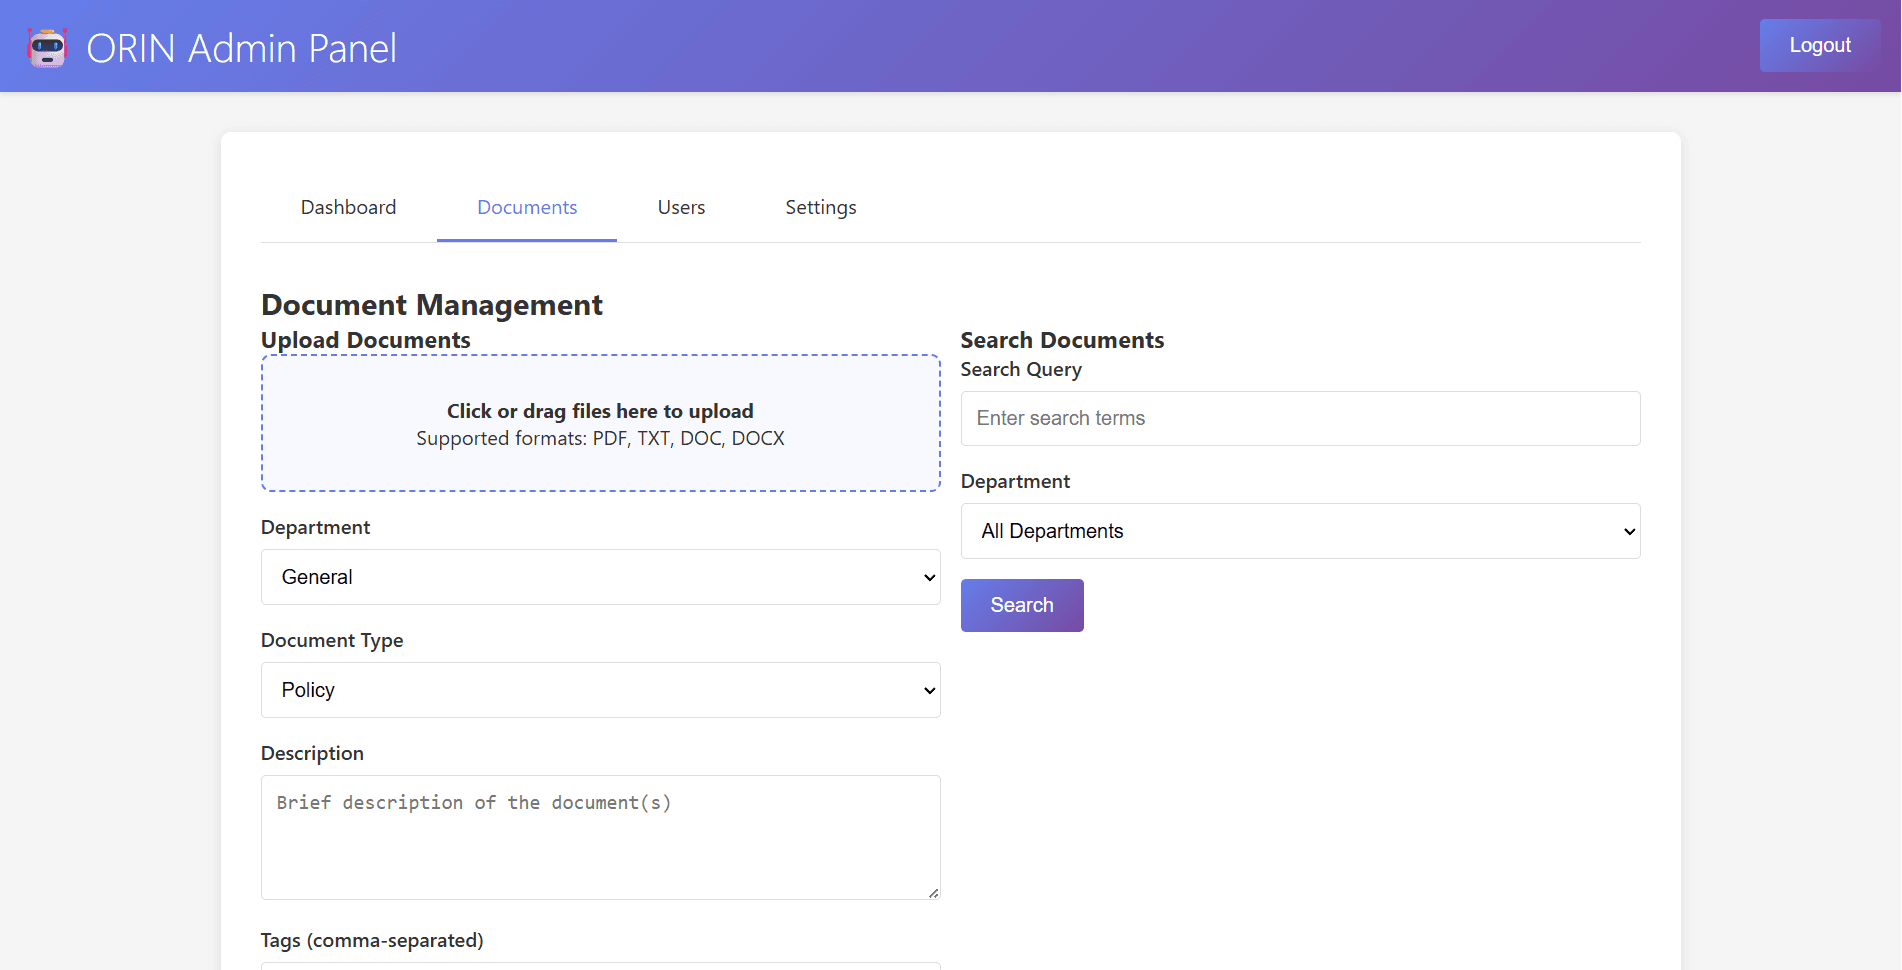Click the Description textarea resize handle

[x=933, y=892]
